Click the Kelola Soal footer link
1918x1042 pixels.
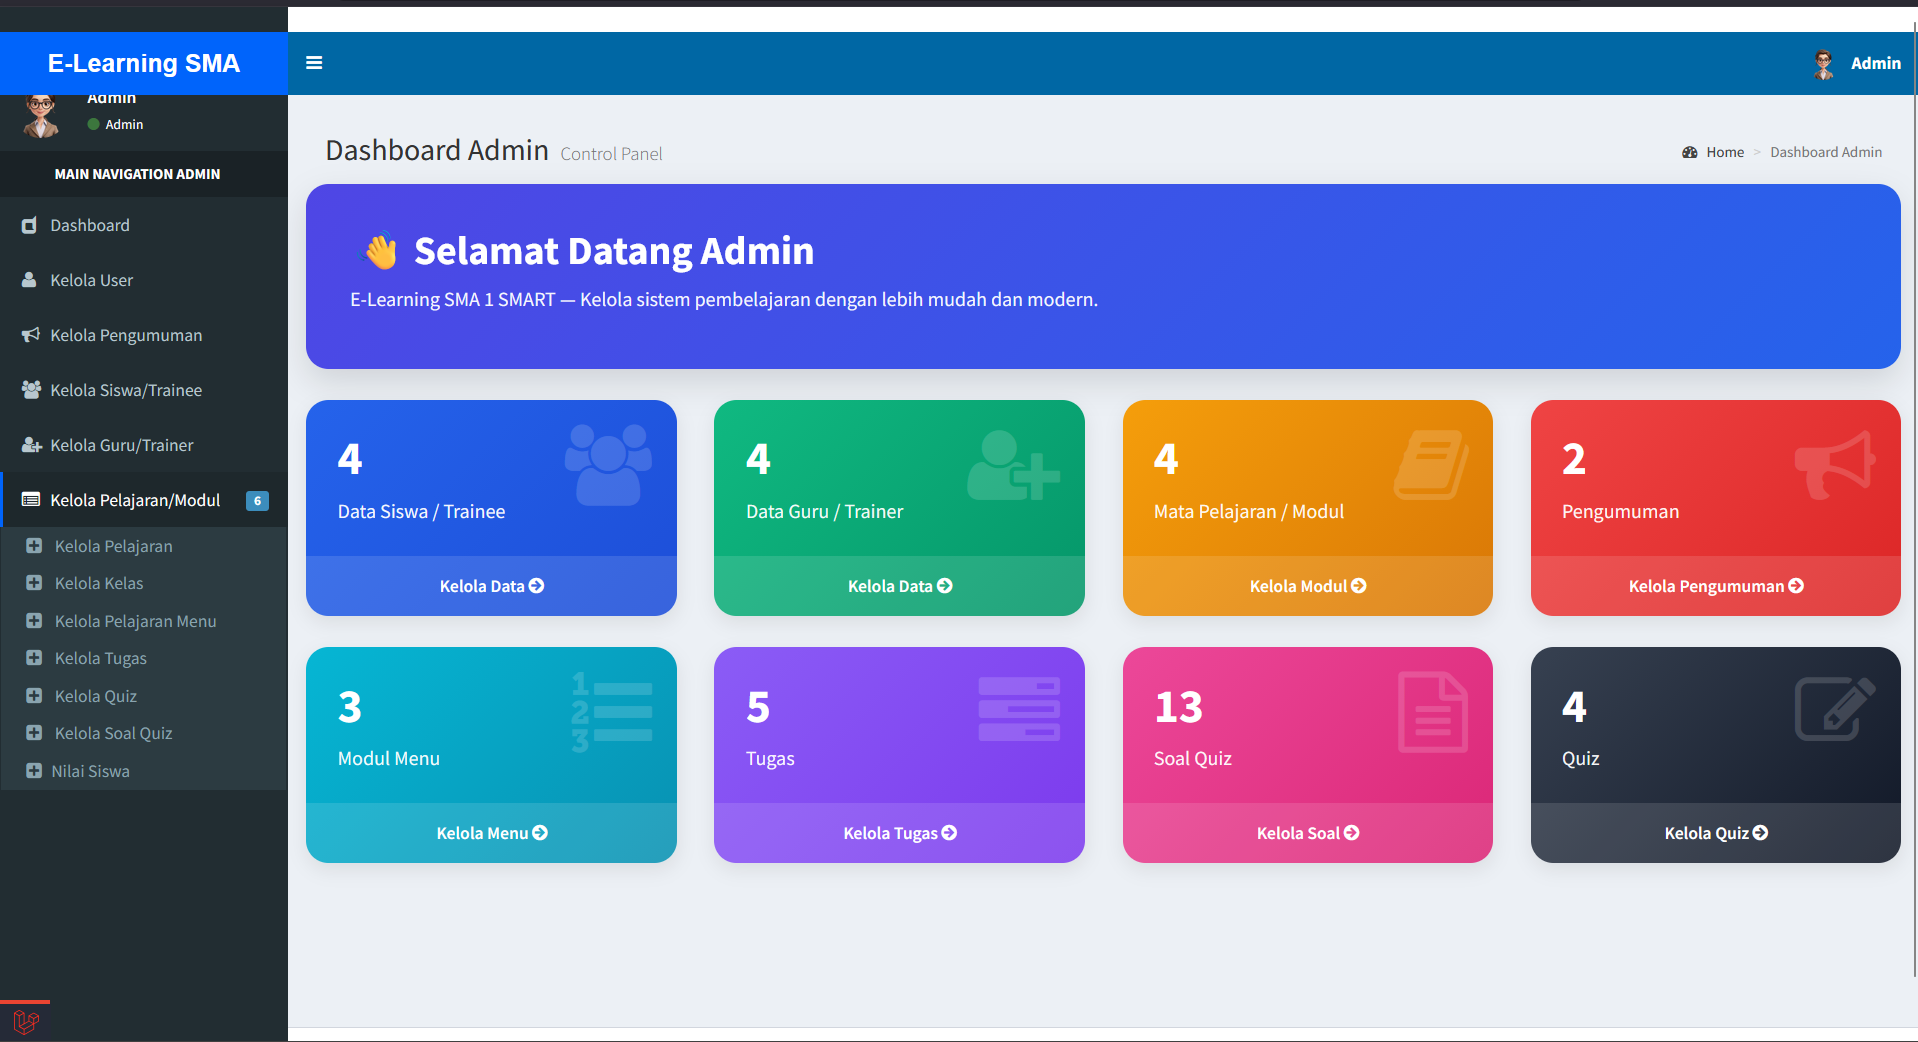[1308, 833]
